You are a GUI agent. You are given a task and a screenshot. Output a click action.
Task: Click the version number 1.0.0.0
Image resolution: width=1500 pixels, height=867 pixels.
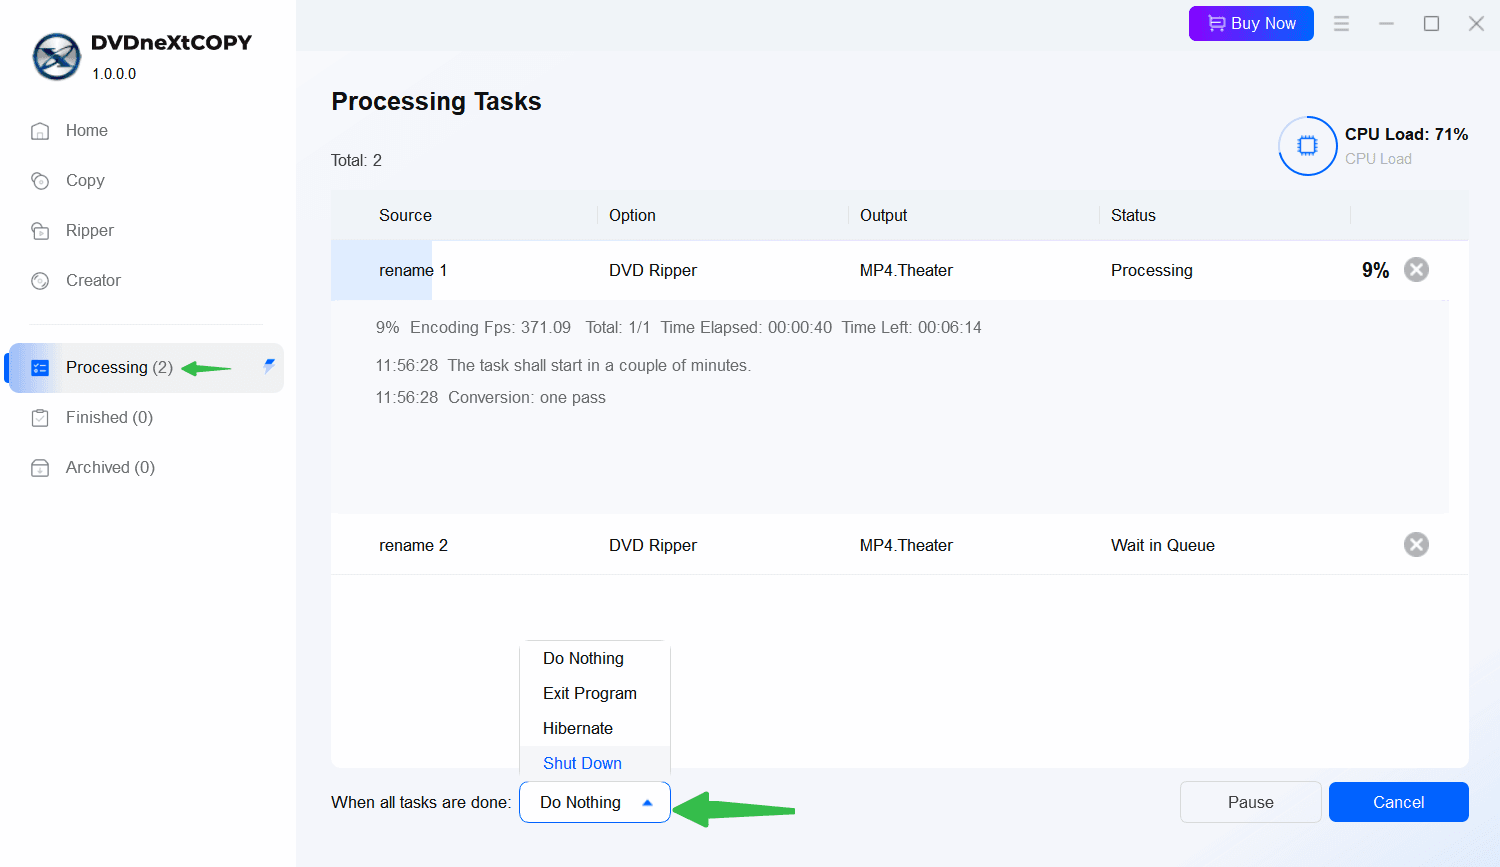click(114, 74)
